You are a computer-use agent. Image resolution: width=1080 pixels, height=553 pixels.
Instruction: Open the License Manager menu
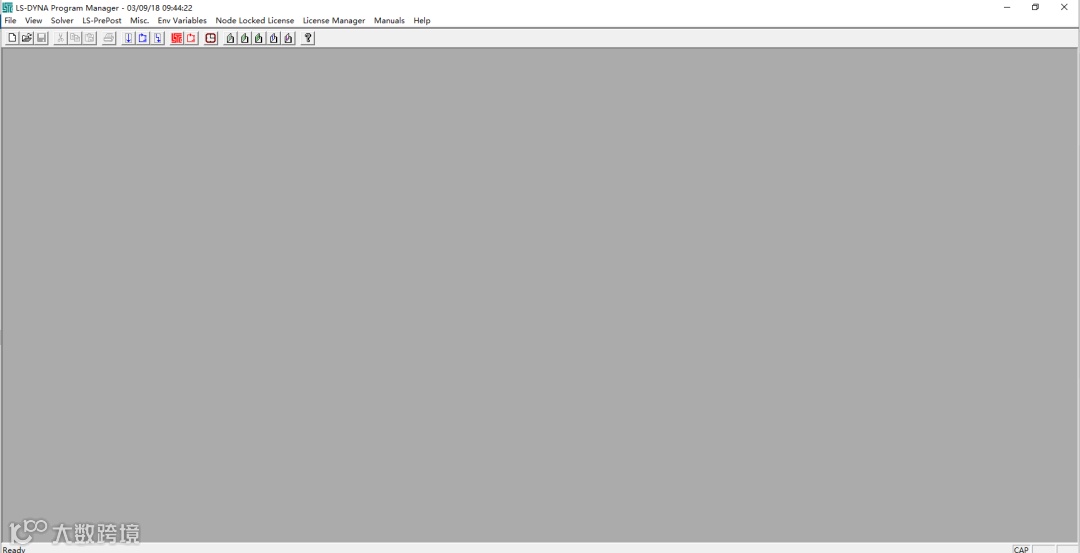click(334, 21)
